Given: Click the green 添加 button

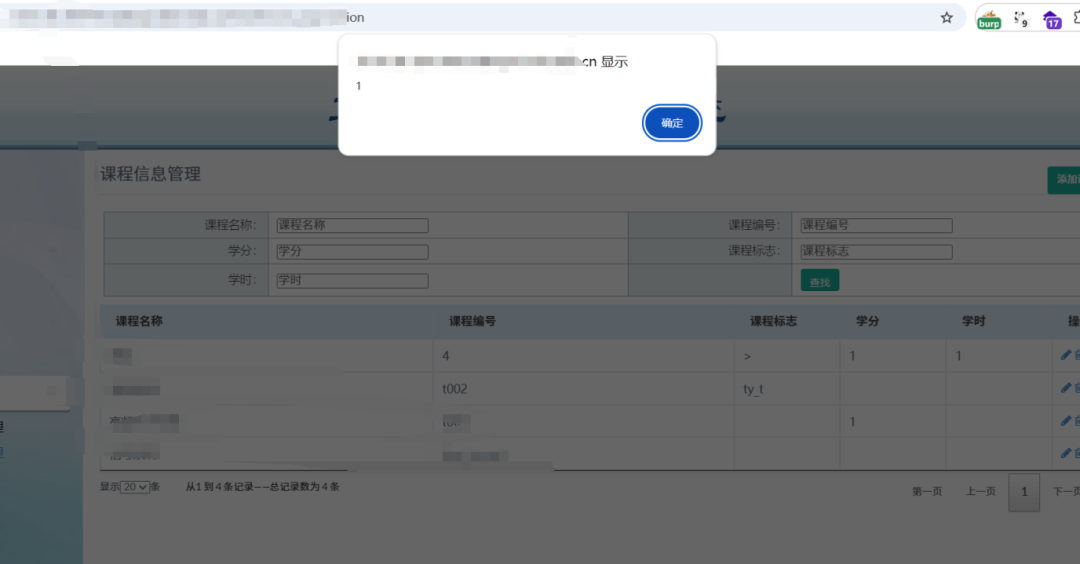Looking at the screenshot, I should click(x=1065, y=180).
